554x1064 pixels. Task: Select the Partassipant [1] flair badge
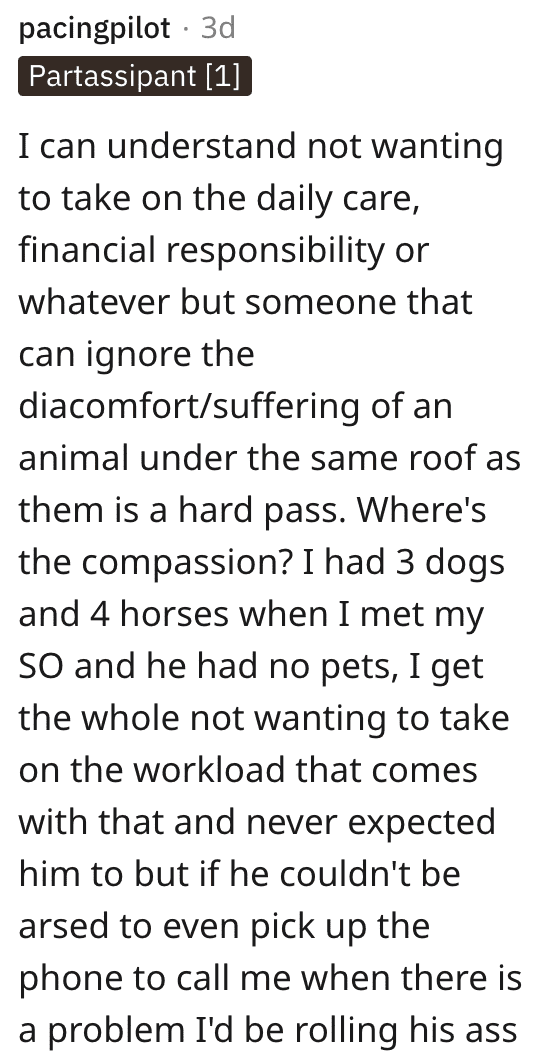[x=135, y=76]
